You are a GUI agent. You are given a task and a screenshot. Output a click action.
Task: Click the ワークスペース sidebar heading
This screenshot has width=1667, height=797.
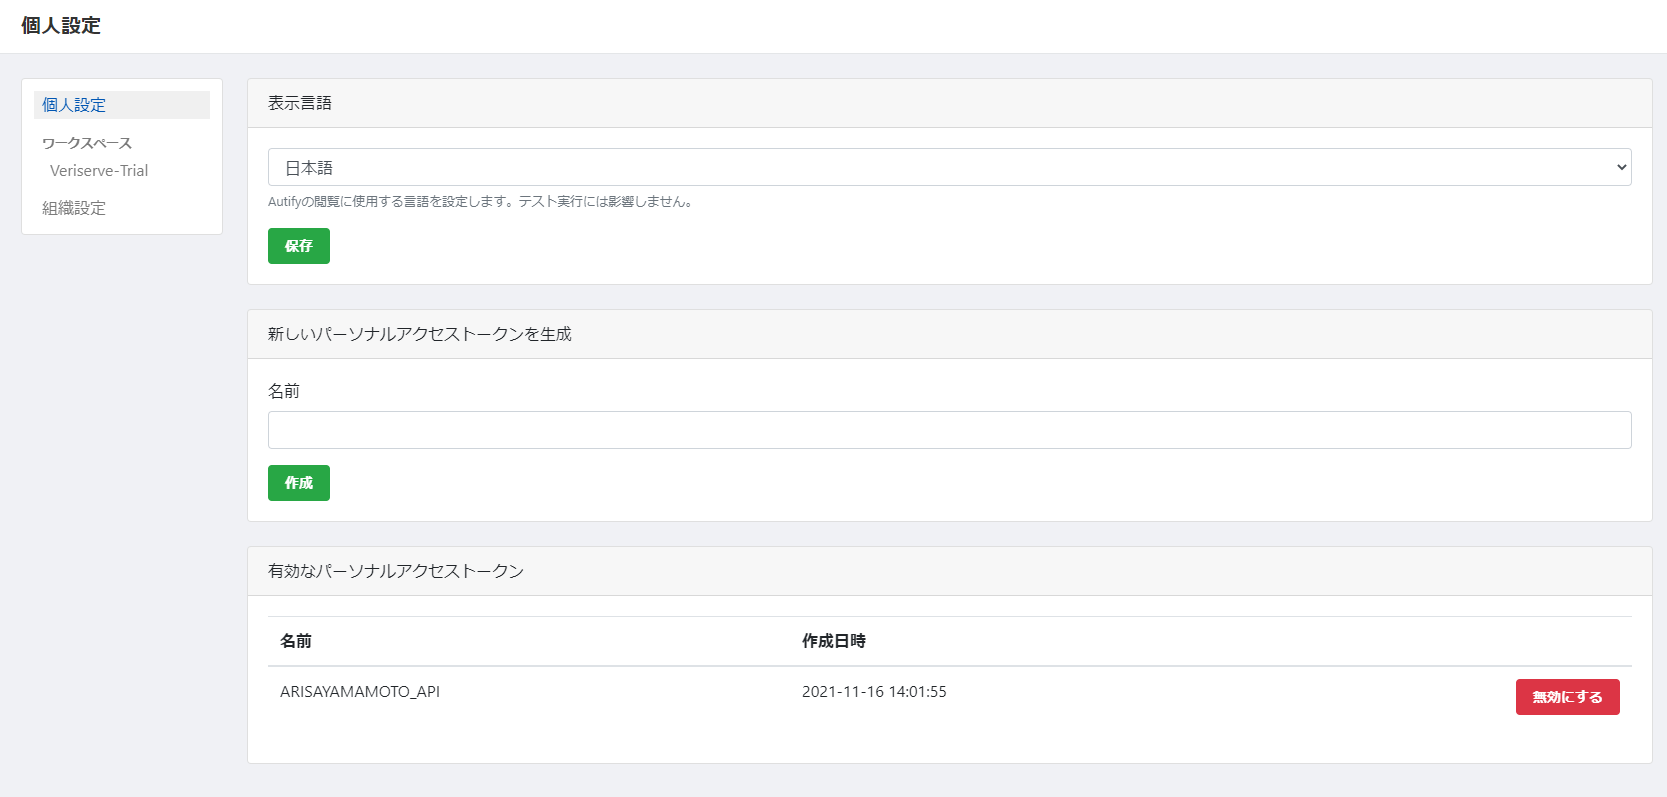tap(85, 142)
